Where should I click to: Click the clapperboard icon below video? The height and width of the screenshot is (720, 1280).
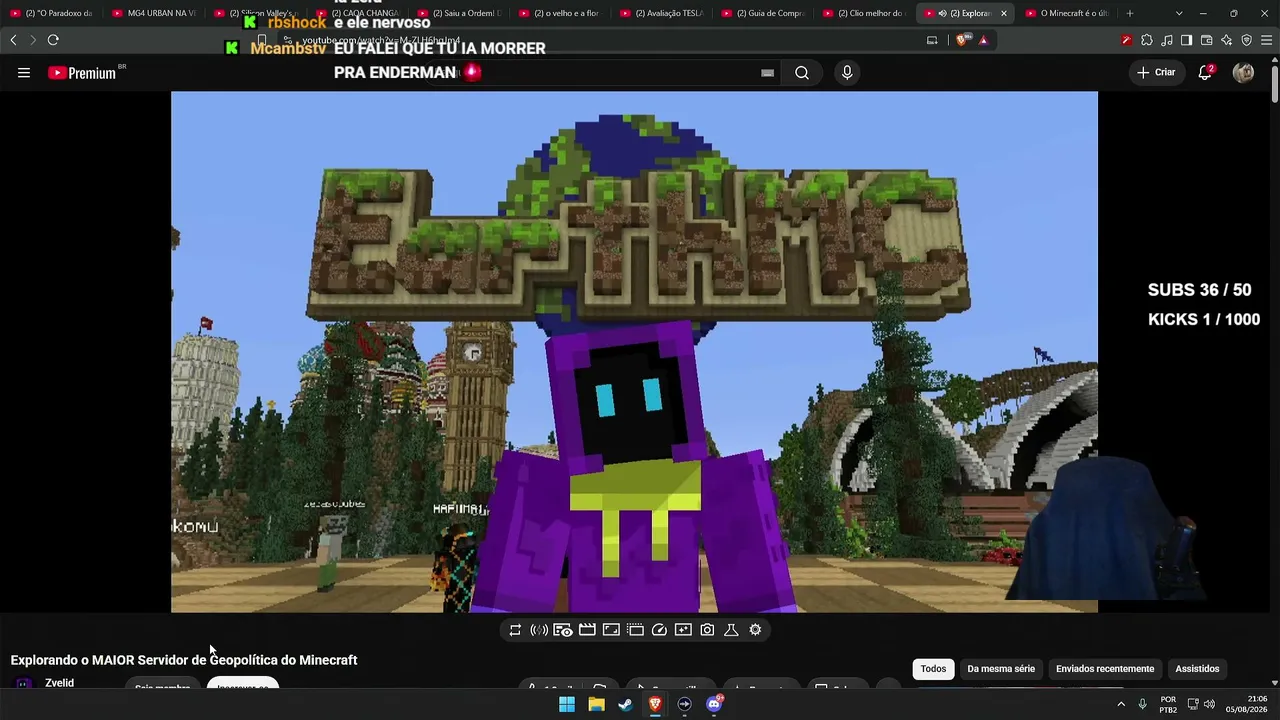coord(587,630)
